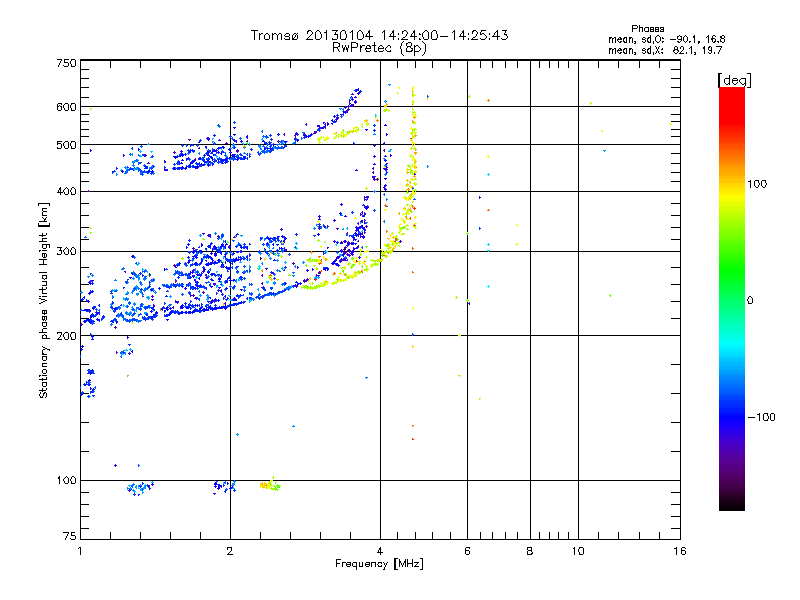Image resolution: width=800 pixels, height=600 pixels.
Task: Click y-axis tick label '300'
Action: pos(66,252)
